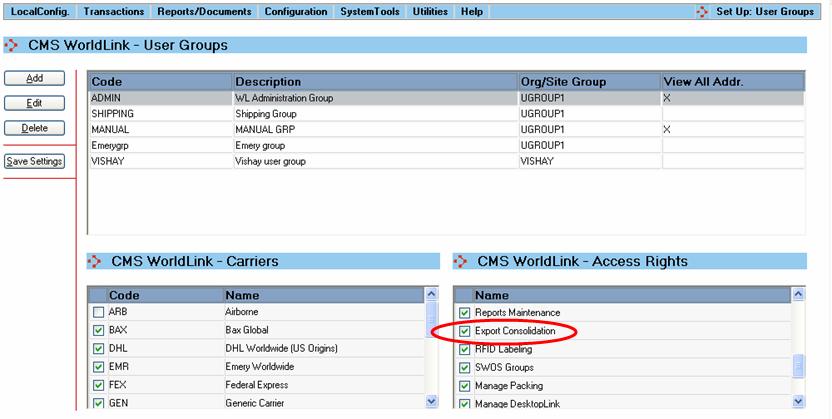
Task: Open the Transactions menu
Action: tap(114, 12)
